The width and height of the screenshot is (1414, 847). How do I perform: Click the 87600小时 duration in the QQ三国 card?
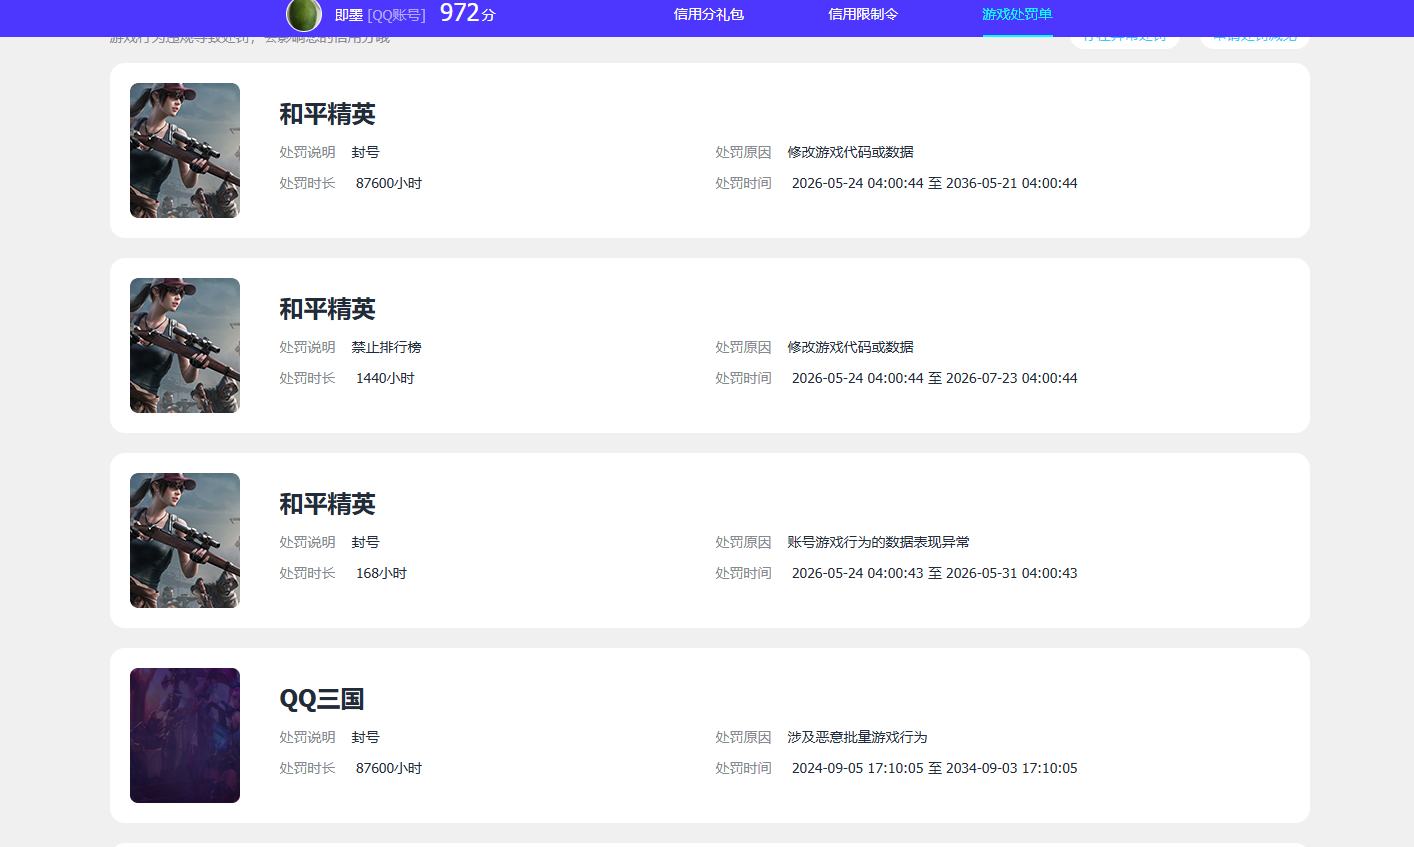point(389,768)
